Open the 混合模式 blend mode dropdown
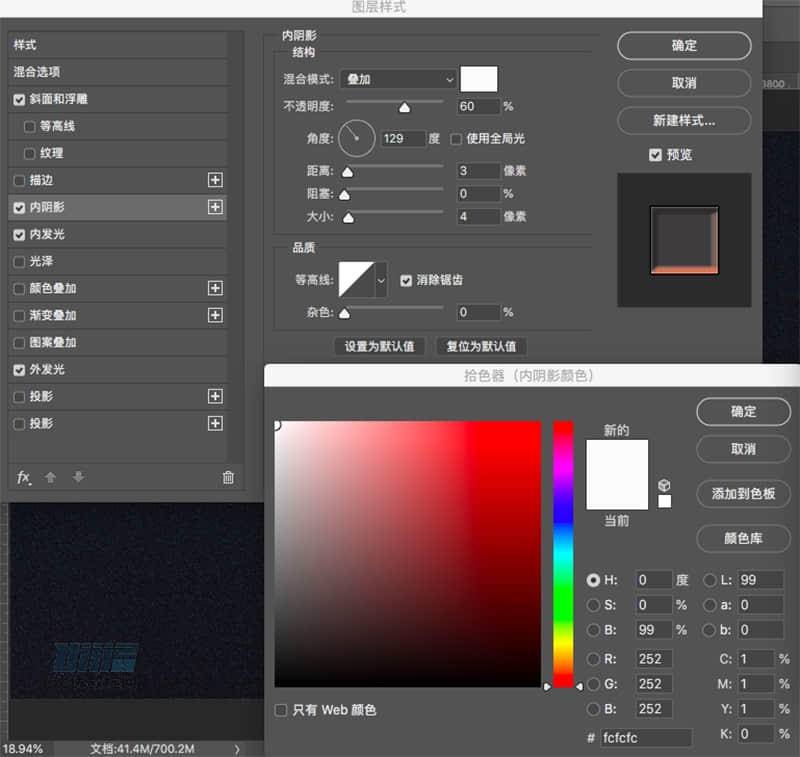The height and width of the screenshot is (757, 800). click(x=398, y=79)
